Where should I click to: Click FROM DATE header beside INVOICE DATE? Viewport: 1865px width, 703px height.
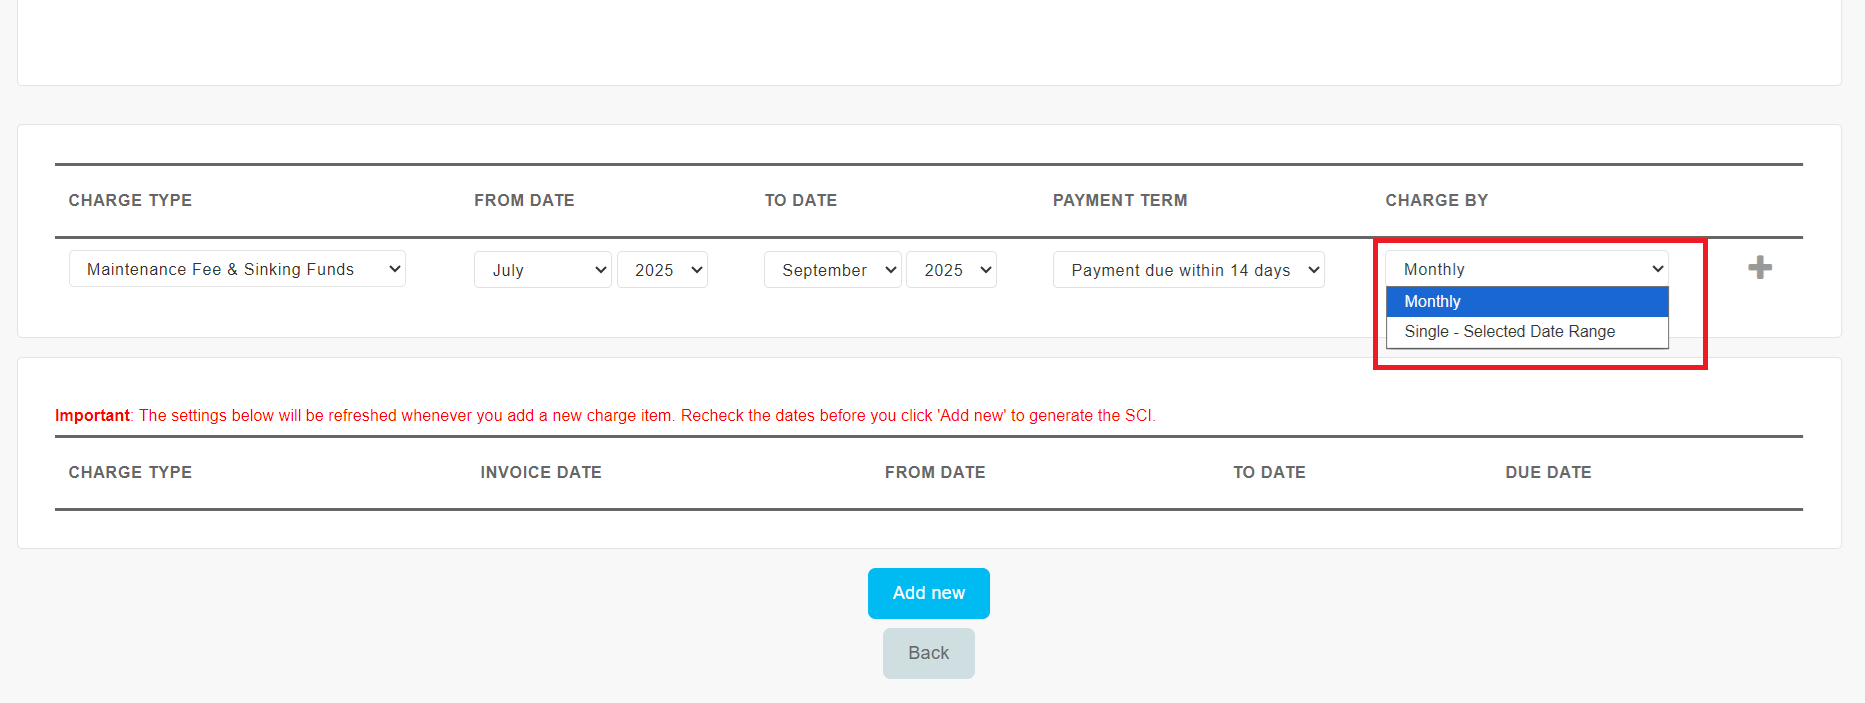[x=935, y=473]
